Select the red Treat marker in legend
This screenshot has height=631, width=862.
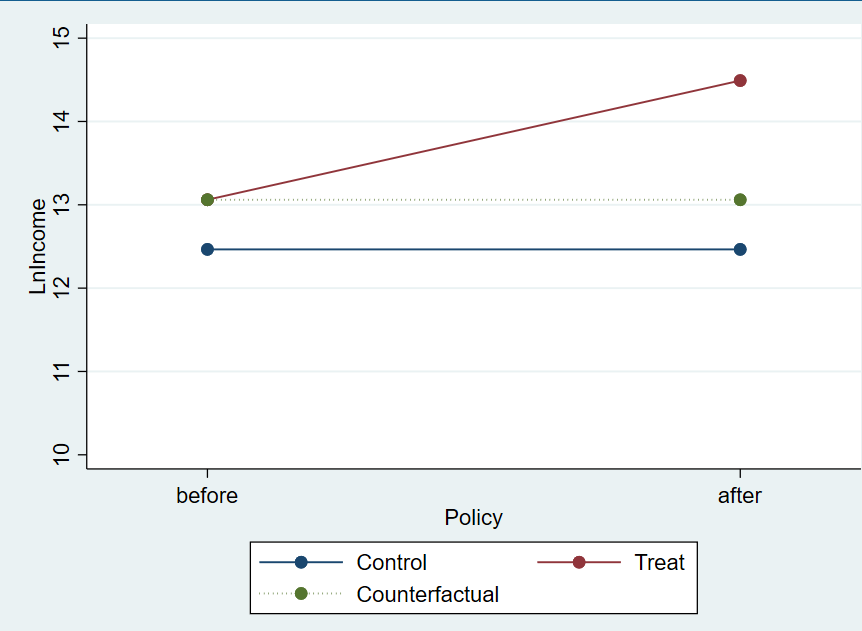(579, 563)
